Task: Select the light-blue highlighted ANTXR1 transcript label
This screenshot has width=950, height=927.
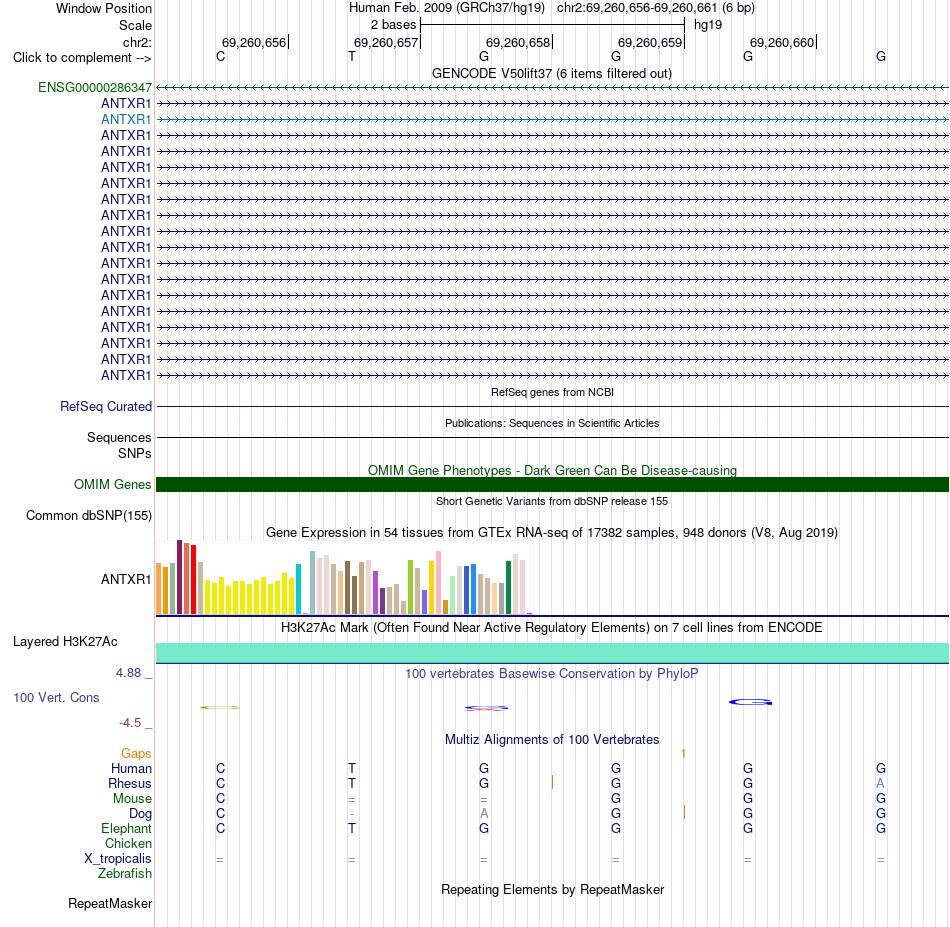Action: pos(126,119)
